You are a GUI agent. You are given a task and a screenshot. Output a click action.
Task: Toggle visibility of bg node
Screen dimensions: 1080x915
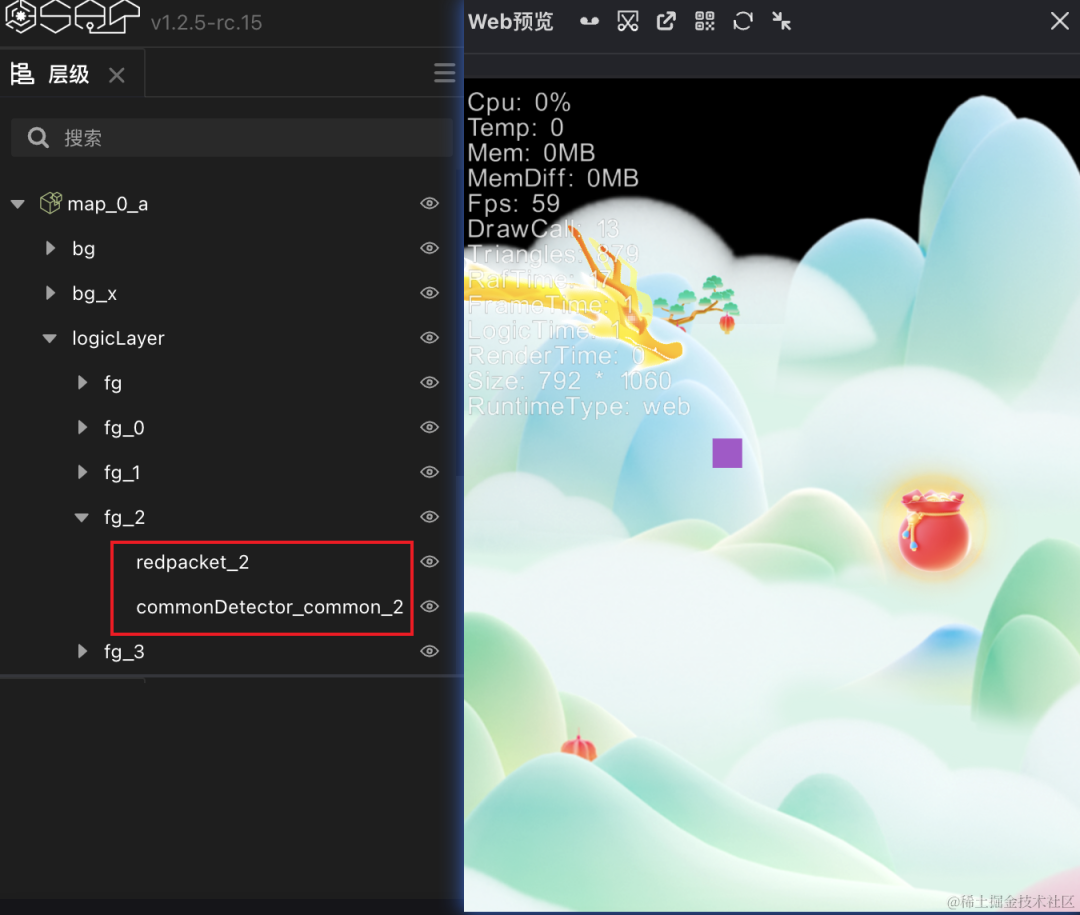[430, 248]
